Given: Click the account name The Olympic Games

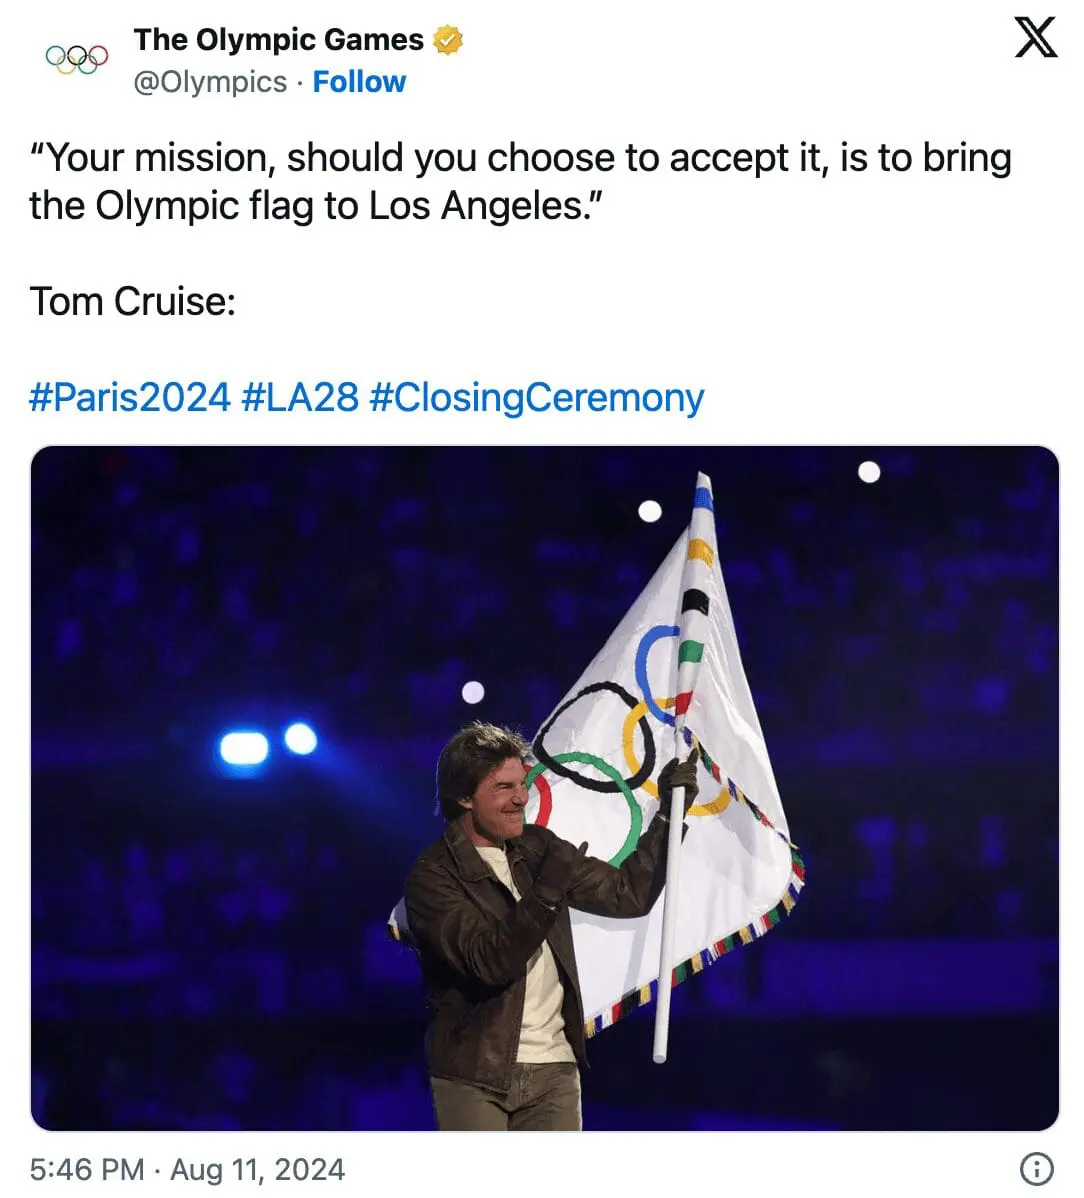Looking at the screenshot, I should point(280,40).
